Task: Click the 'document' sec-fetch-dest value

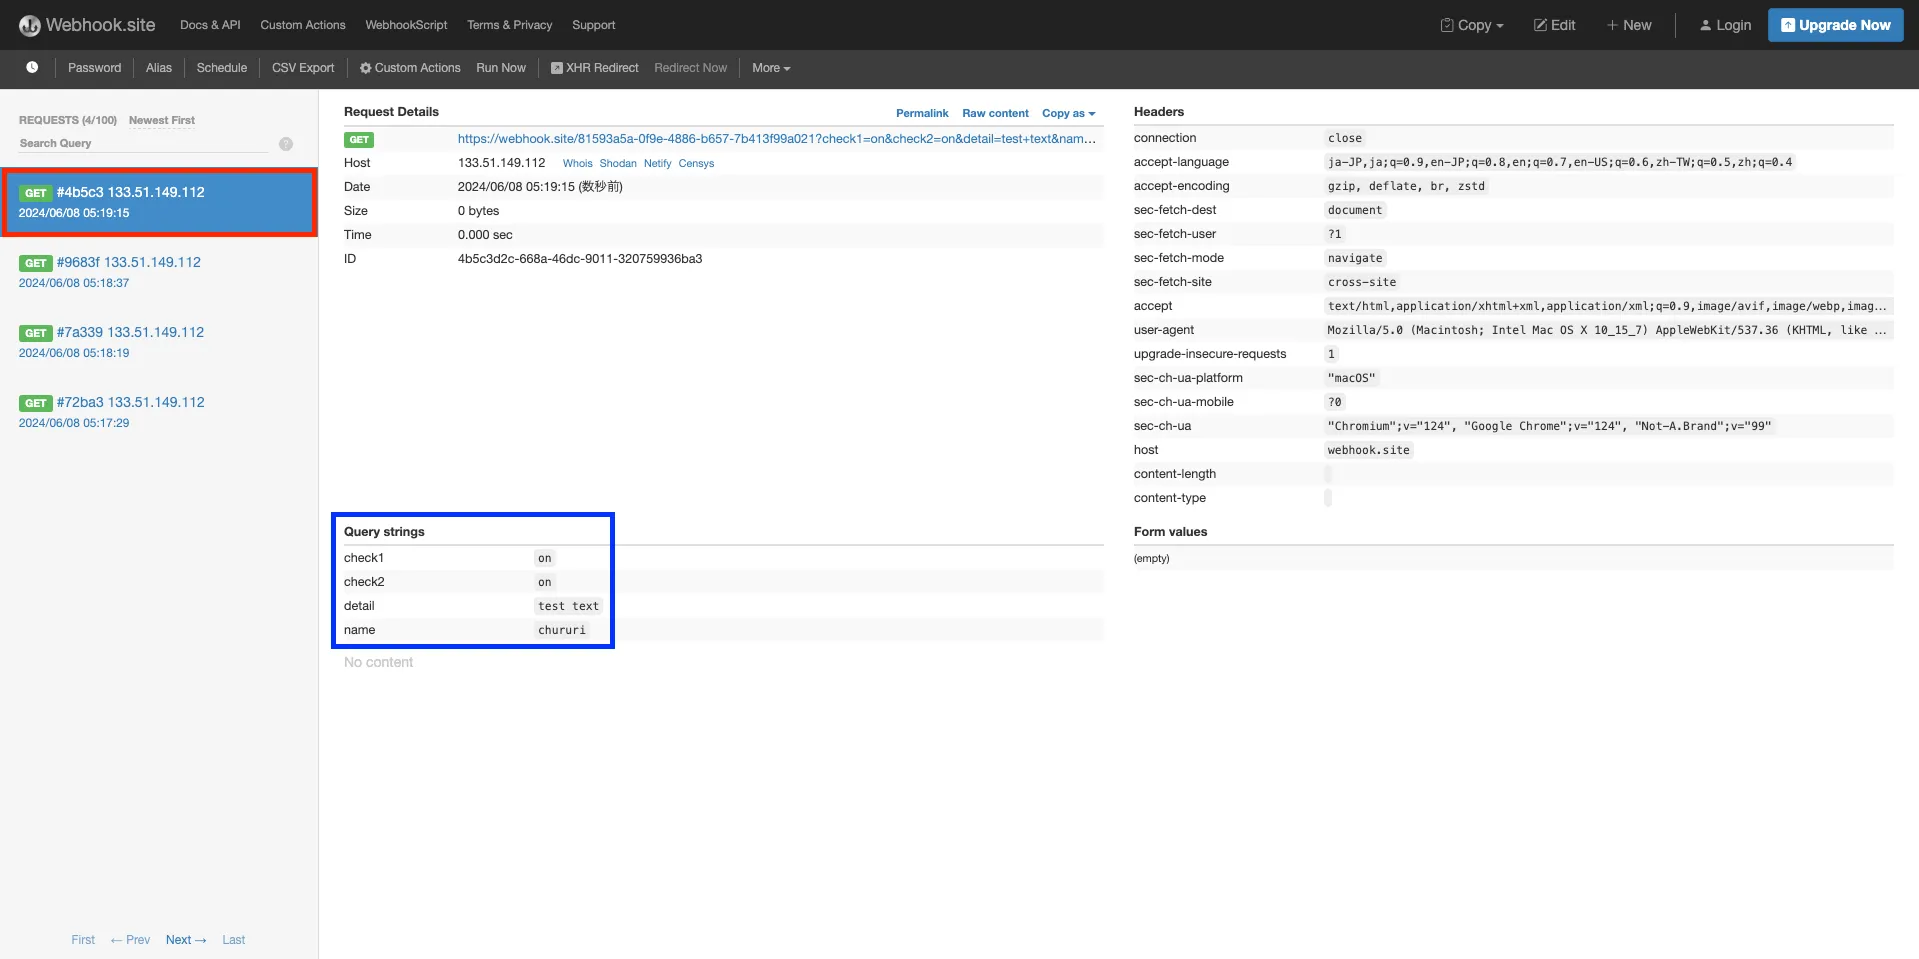Action: (x=1355, y=210)
